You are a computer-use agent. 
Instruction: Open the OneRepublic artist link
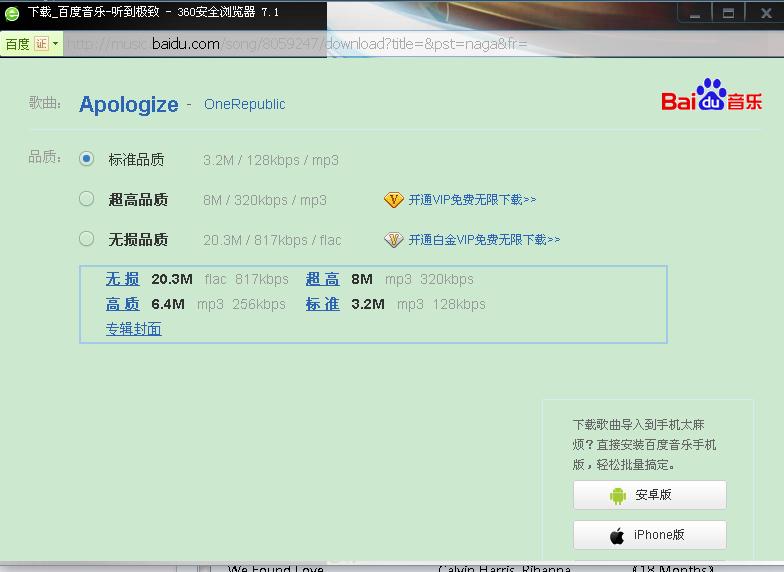[x=244, y=104]
